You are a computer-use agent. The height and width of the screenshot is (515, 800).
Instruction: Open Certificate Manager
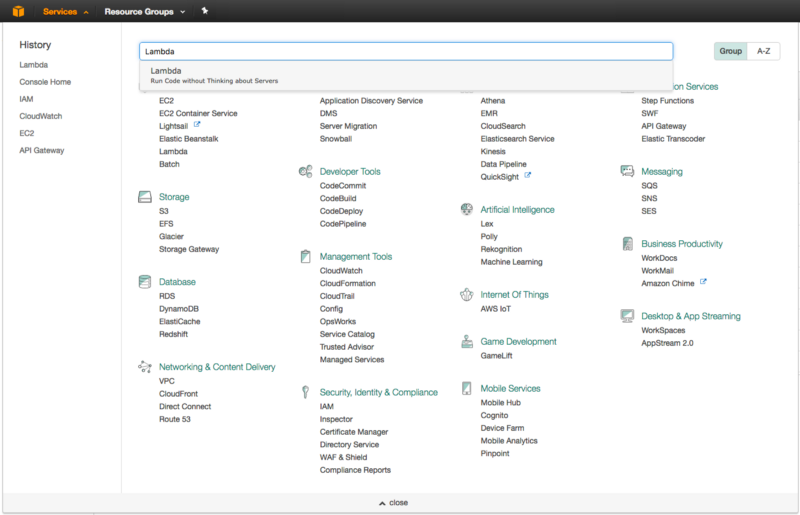click(x=354, y=432)
